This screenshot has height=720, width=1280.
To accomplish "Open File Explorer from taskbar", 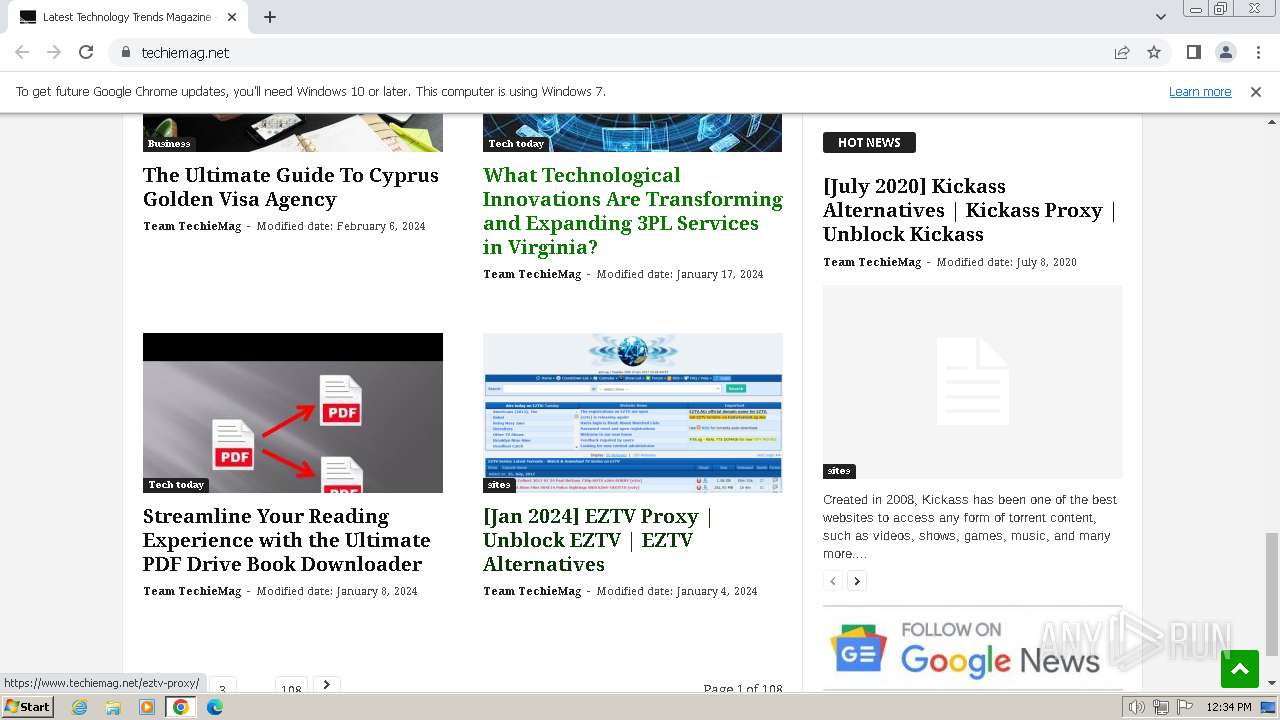I will pos(113,707).
